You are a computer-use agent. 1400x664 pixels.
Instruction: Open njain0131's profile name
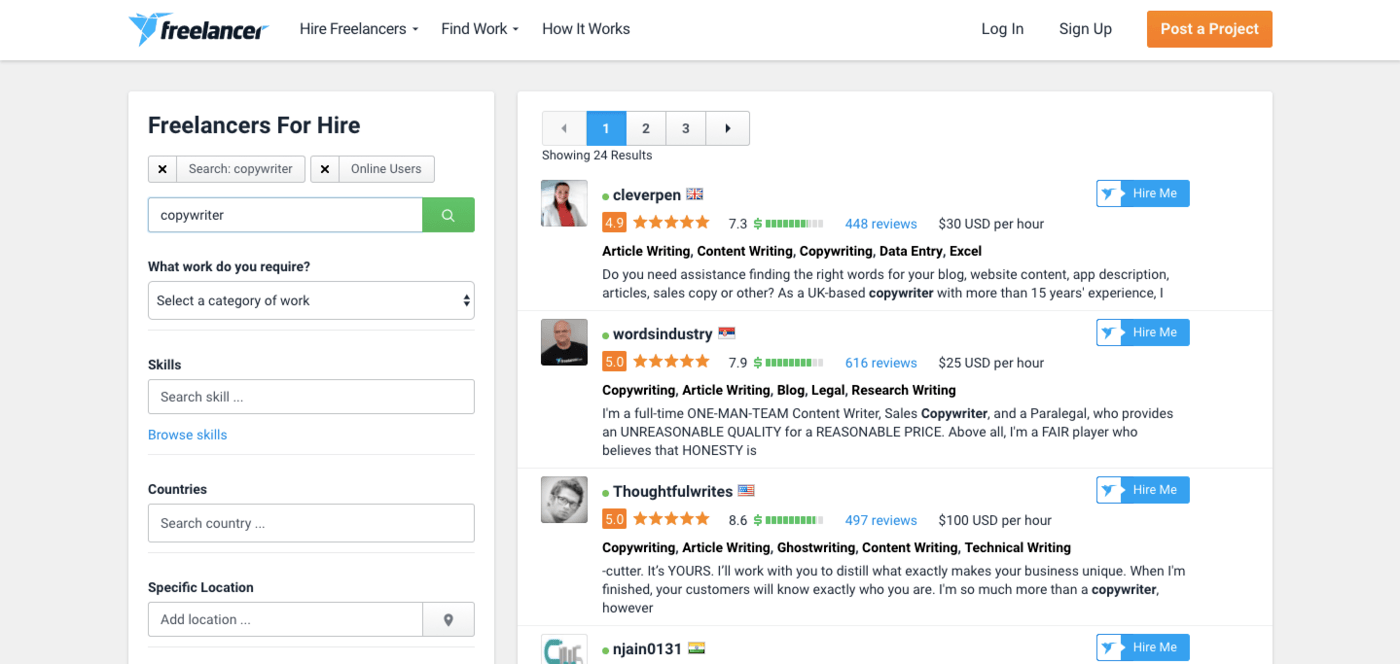click(x=648, y=649)
